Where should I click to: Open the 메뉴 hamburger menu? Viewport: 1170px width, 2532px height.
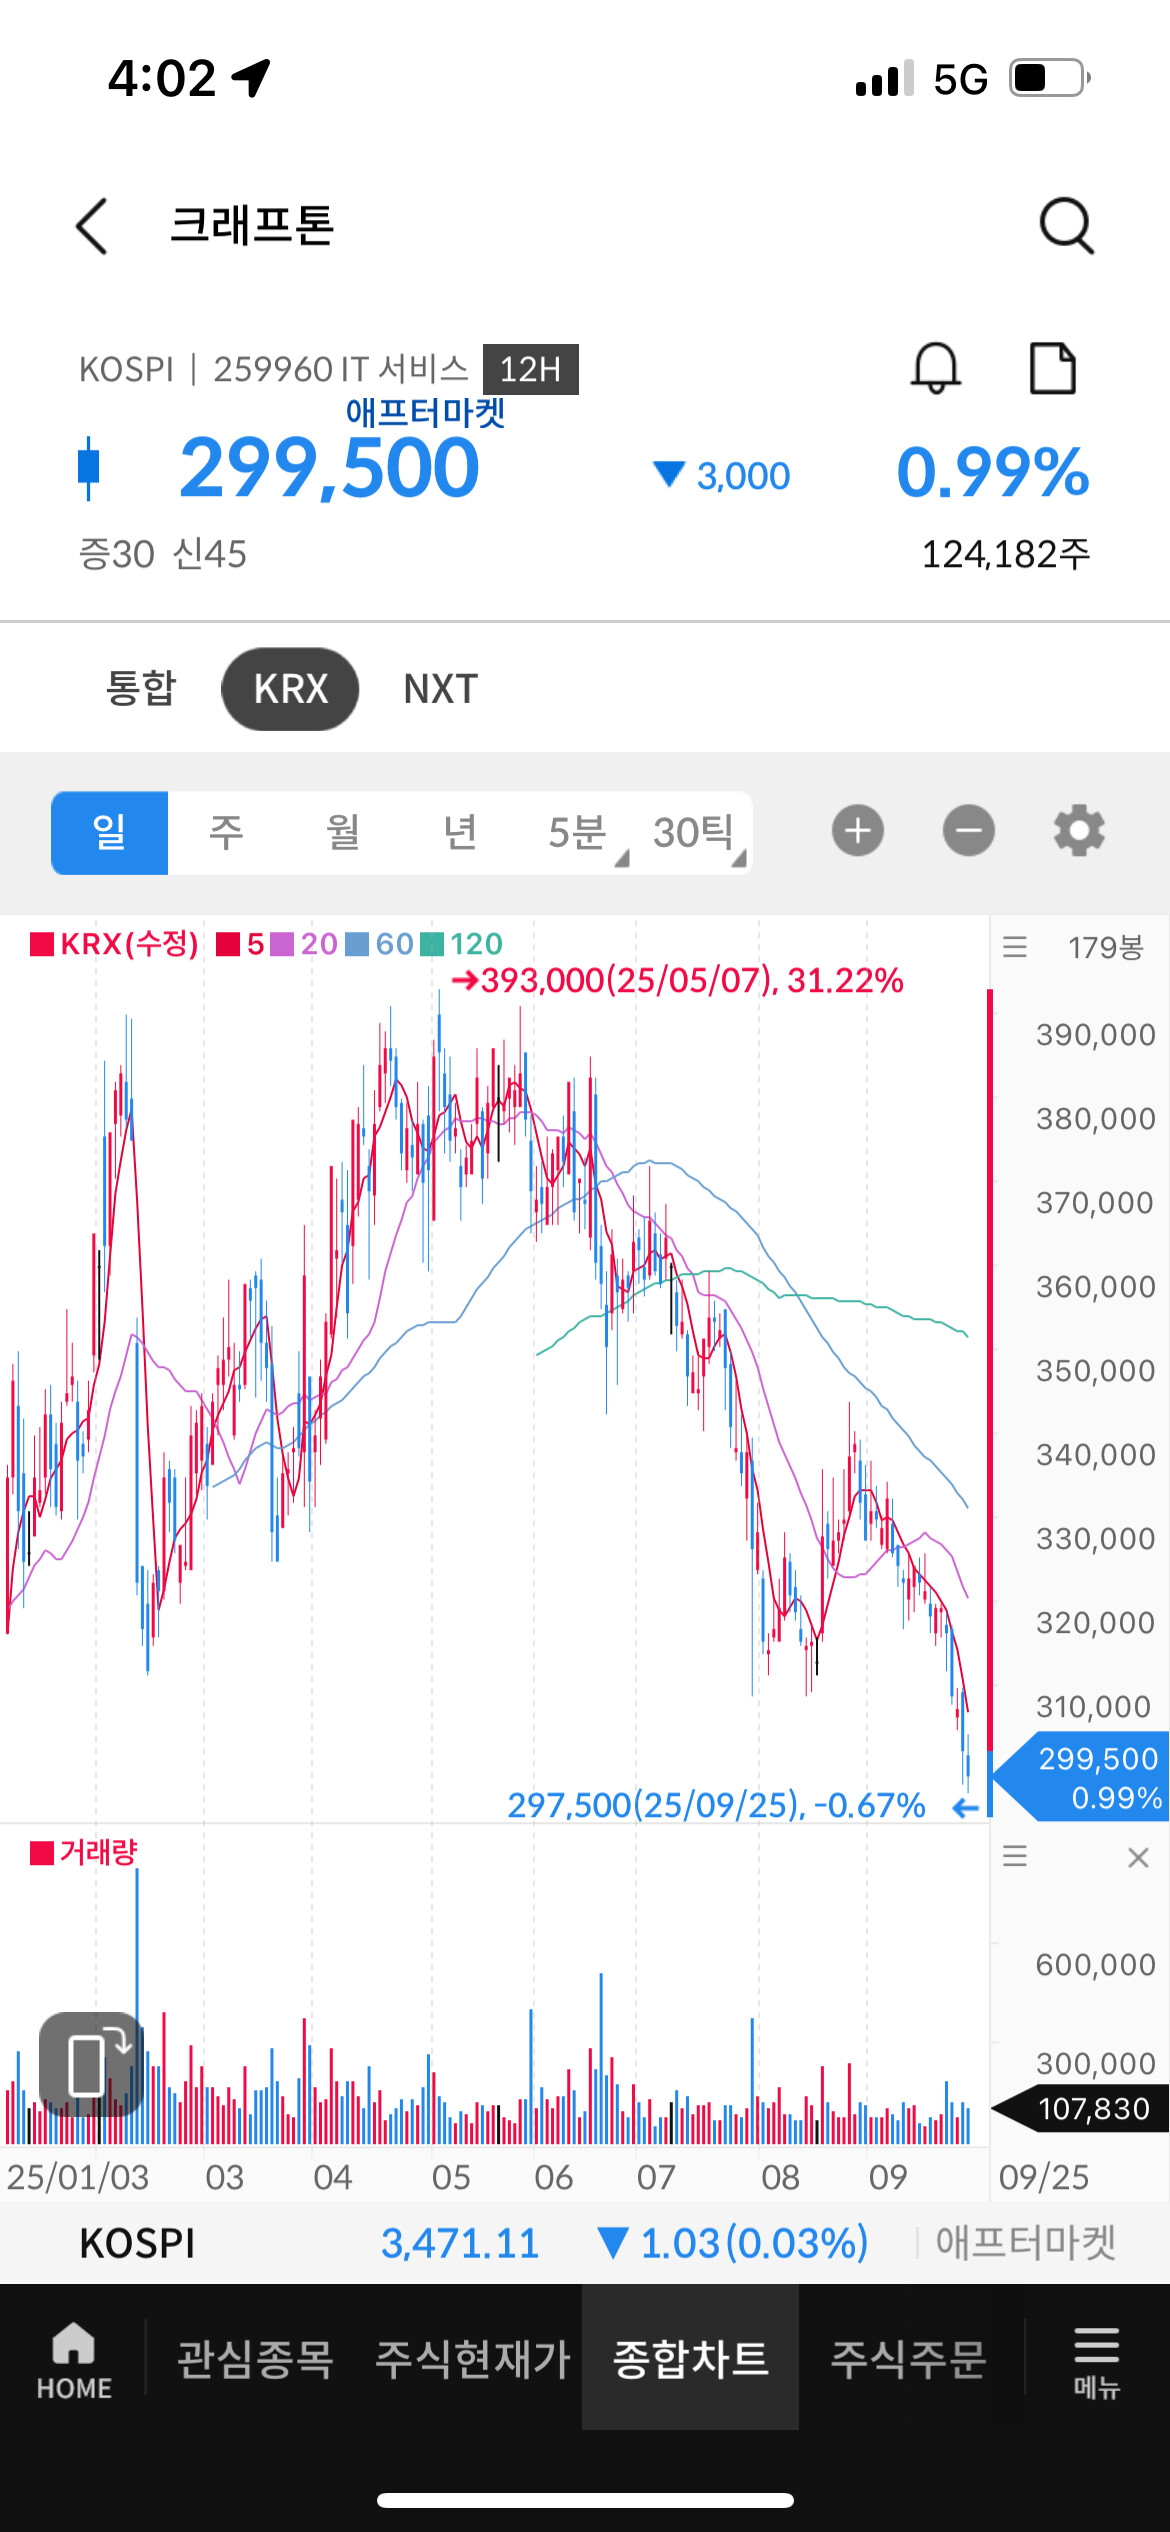pyautogui.click(x=1096, y=2362)
